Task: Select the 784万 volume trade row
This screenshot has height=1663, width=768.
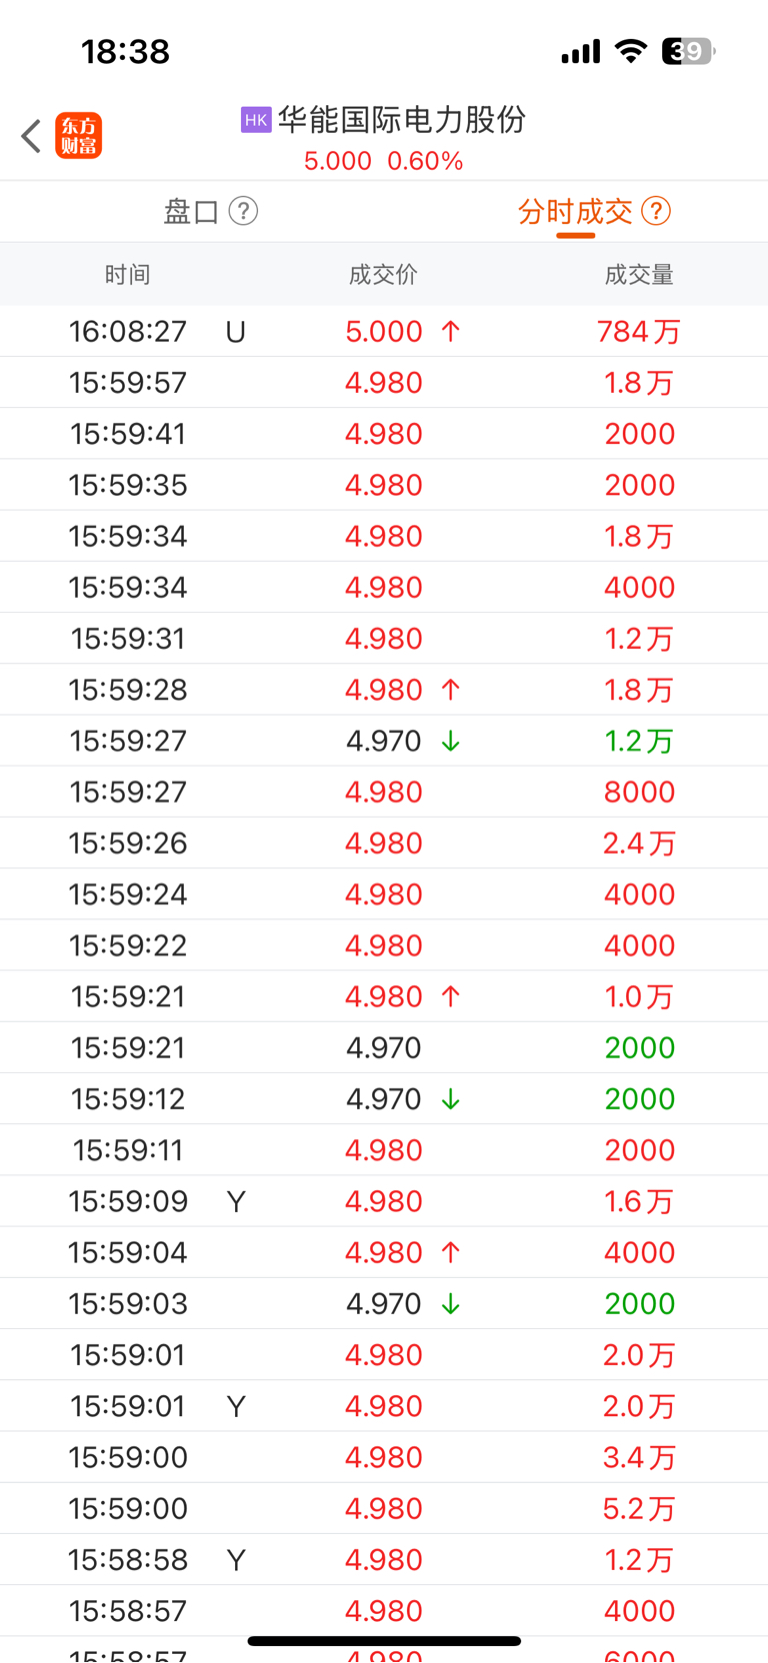Action: [384, 331]
